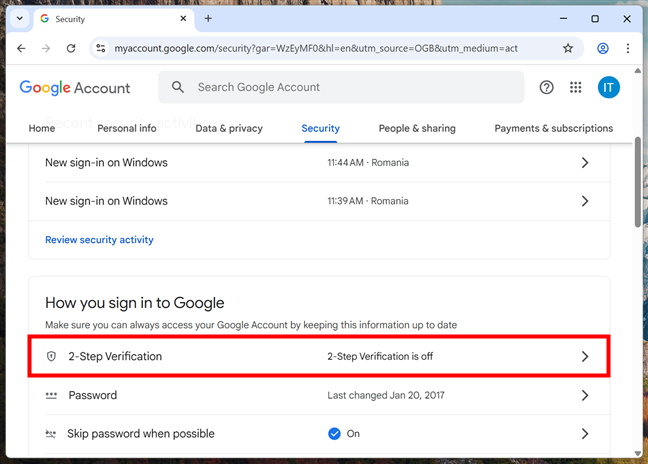The height and width of the screenshot is (464, 648).
Task: Click the scrollbar up arrow
Action: coord(638,71)
